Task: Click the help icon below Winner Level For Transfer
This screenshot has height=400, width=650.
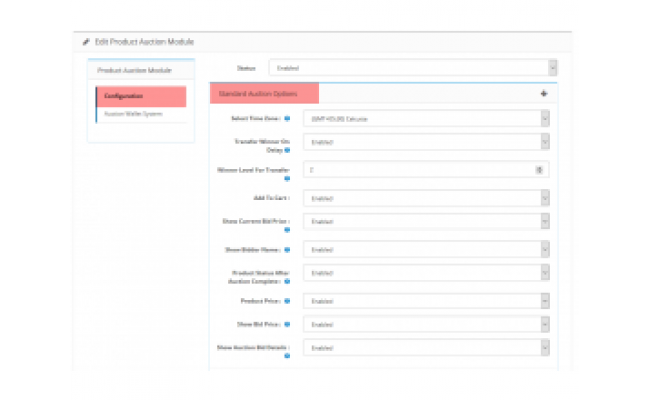Action: point(287,179)
